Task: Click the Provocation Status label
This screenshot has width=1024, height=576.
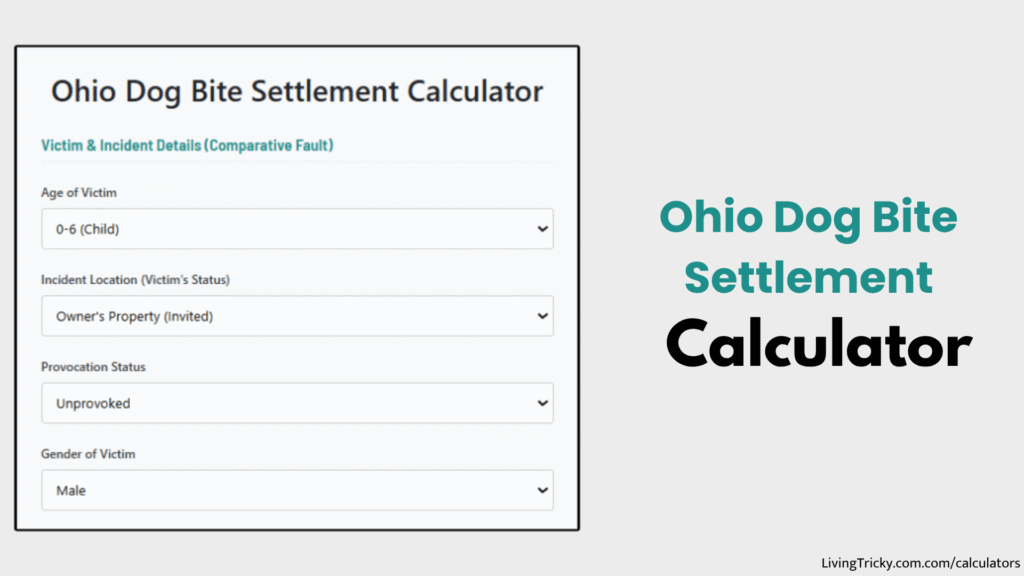Action: point(93,367)
